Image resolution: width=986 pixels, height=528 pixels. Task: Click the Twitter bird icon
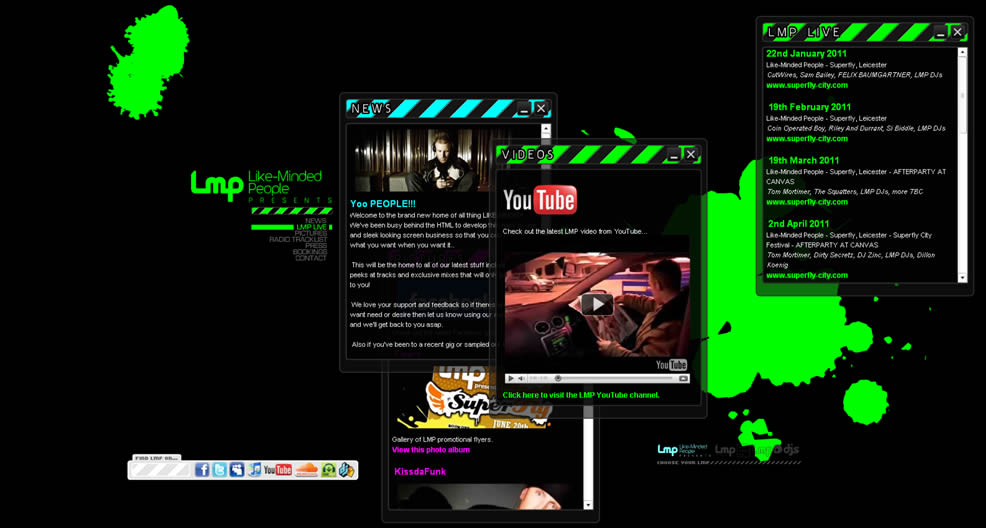(x=219, y=470)
